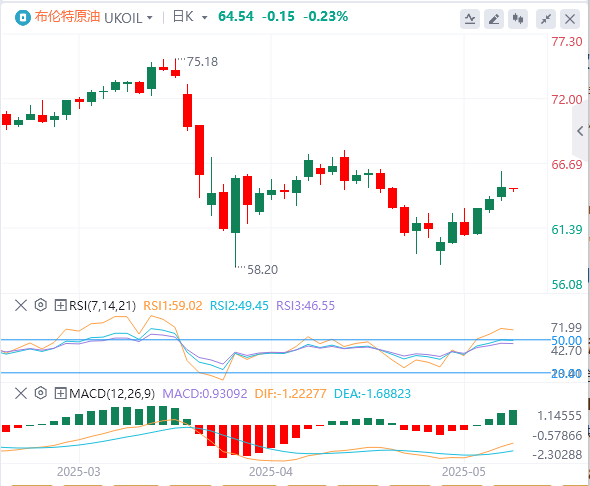Click the RSI(7,14,21) label
590x486 pixels.
102,305
